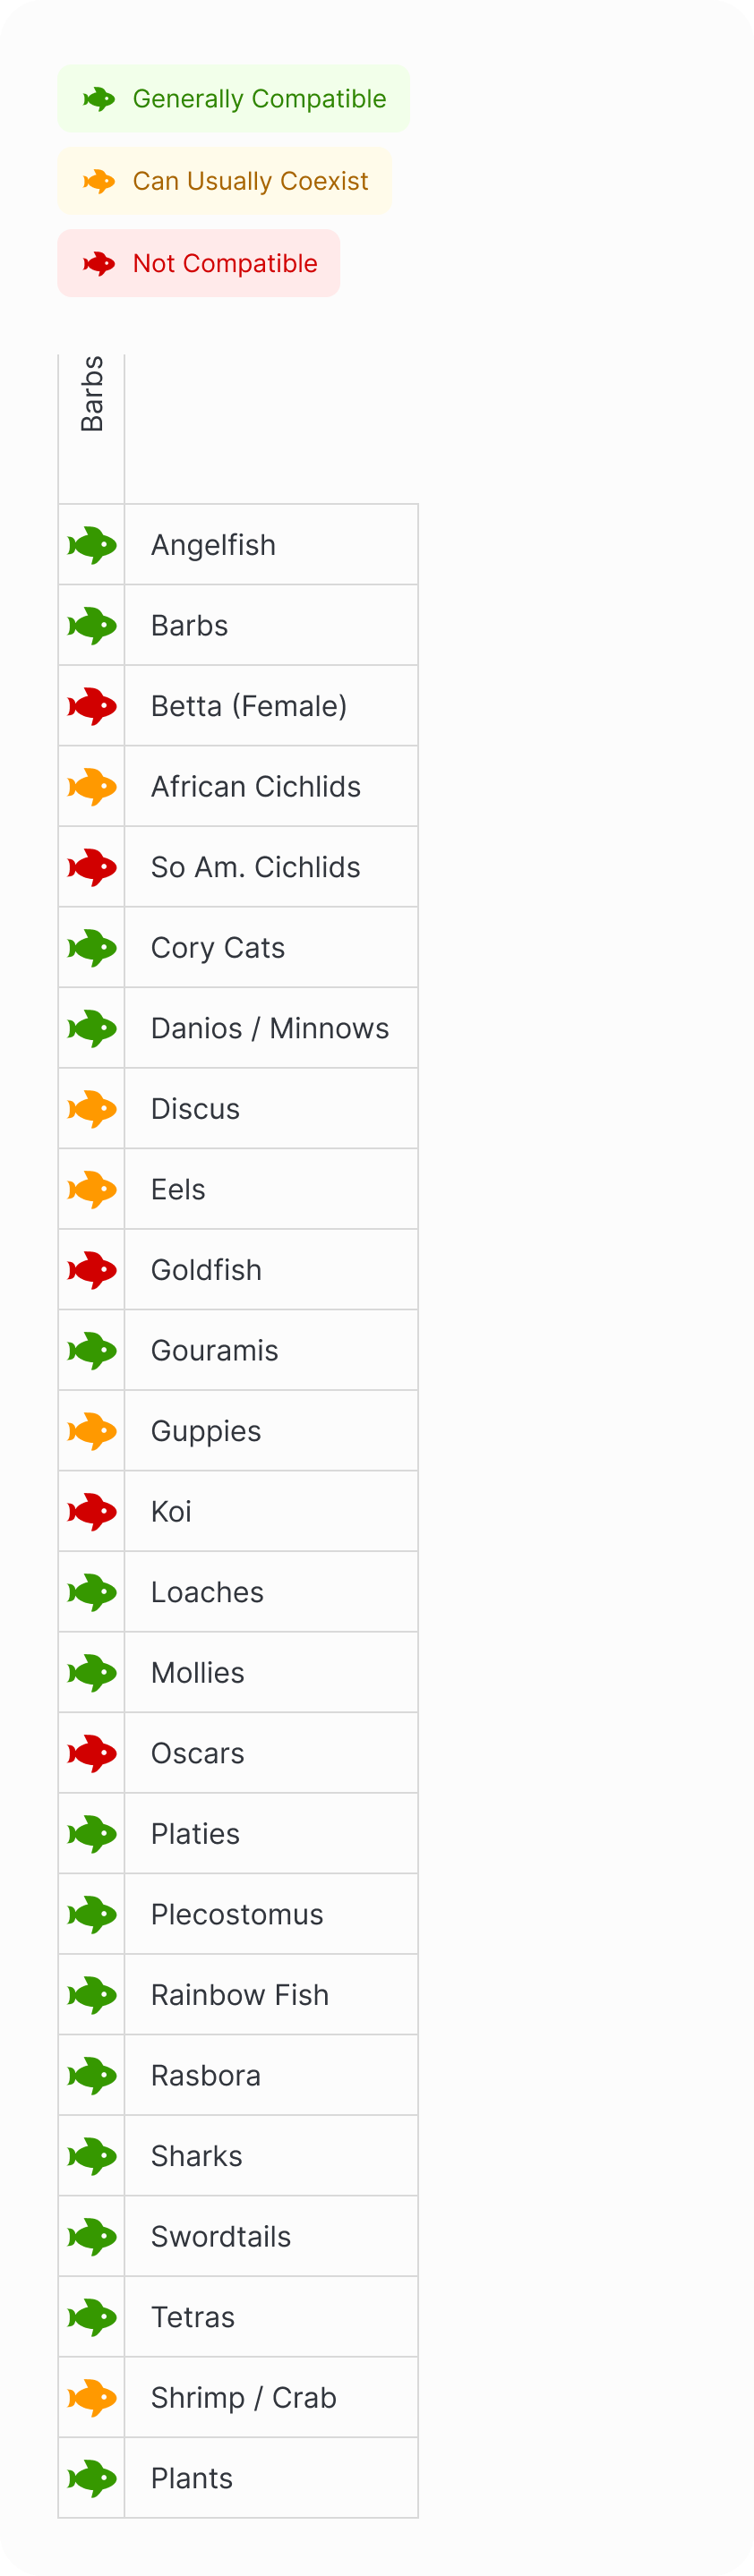Select the Plecostomus row label
754x2576 pixels.
point(237,1914)
